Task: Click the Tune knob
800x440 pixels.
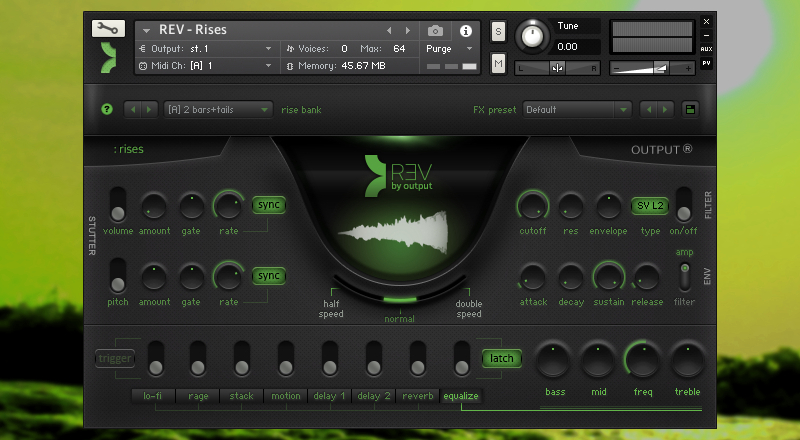Action: click(x=532, y=36)
